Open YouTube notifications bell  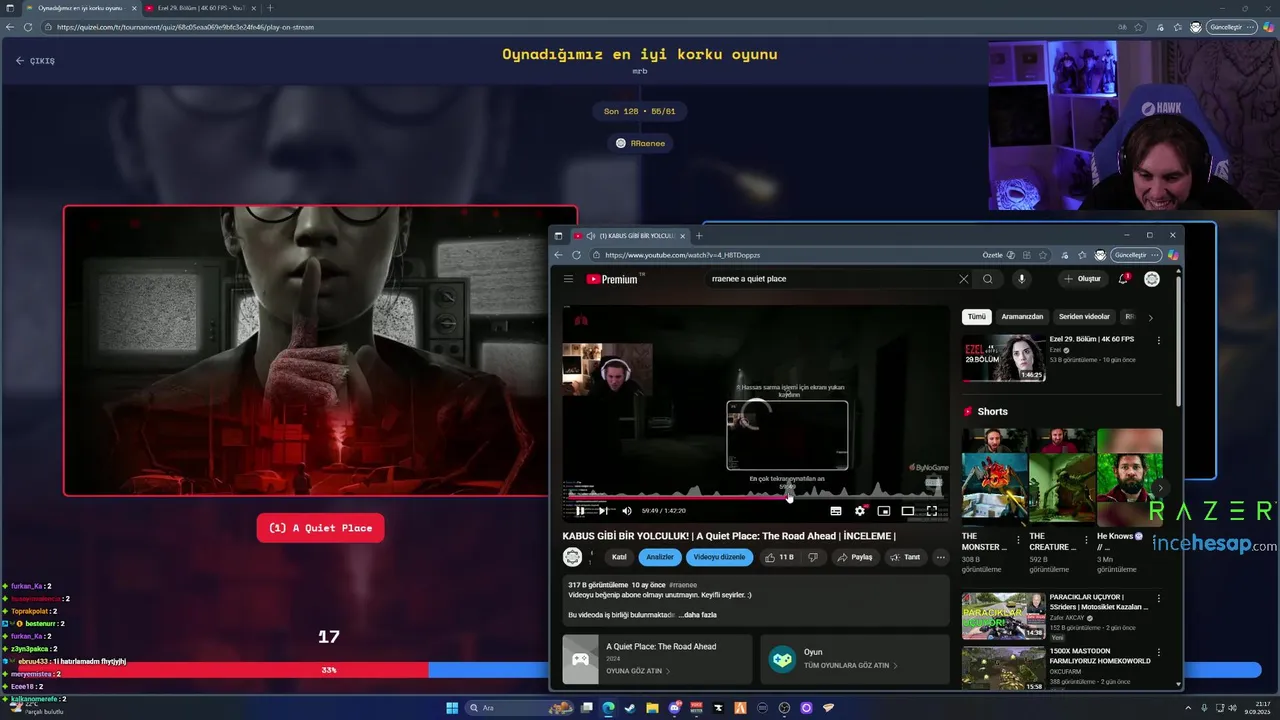pyautogui.click(x=1123, y=279)
